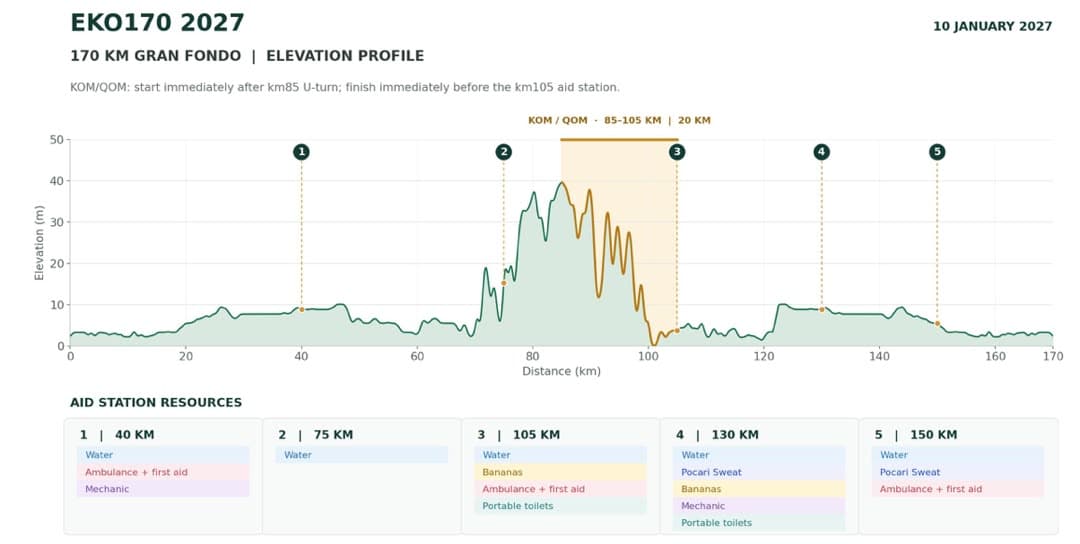Click Ambulance + first aid in 150 KM card

click(x=957, y=489)
